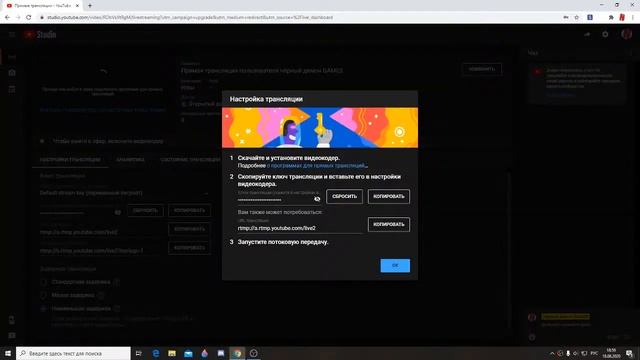Copy stream key with КОПИРОВАТЬ beside СБРОСИТЬ in dialog
Viewport: 640px width, 360px height.
(389, 196)
